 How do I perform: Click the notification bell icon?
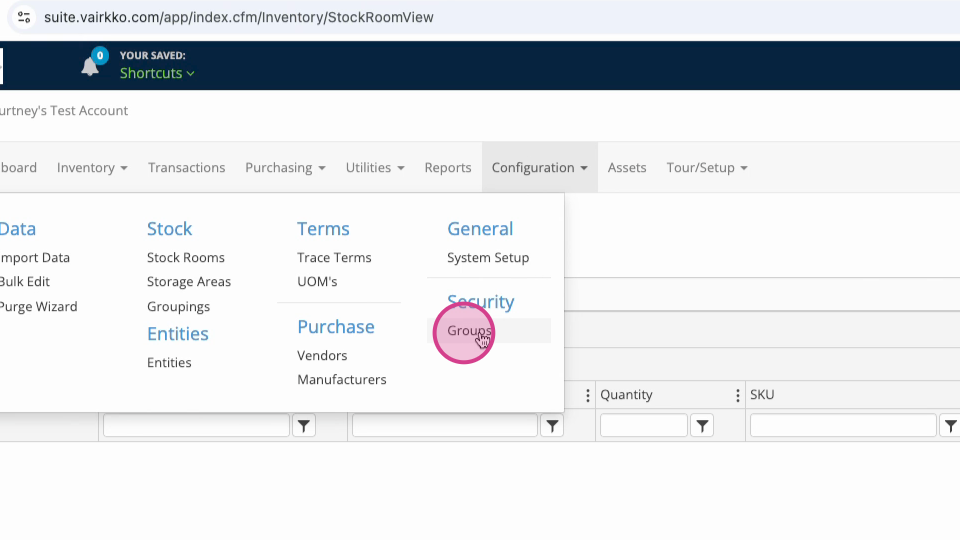tap(90, 66)
